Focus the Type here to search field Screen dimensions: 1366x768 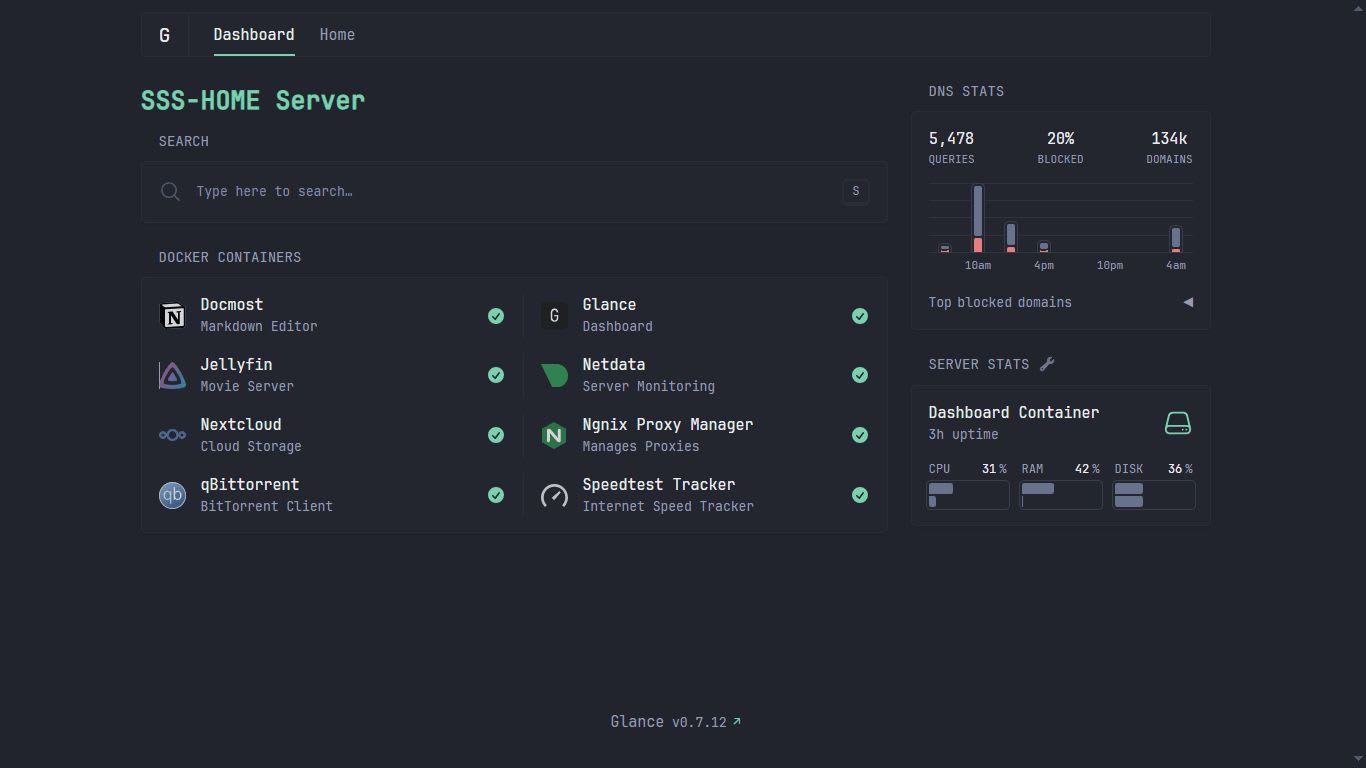pyautogui.click(x=514, y=192)
